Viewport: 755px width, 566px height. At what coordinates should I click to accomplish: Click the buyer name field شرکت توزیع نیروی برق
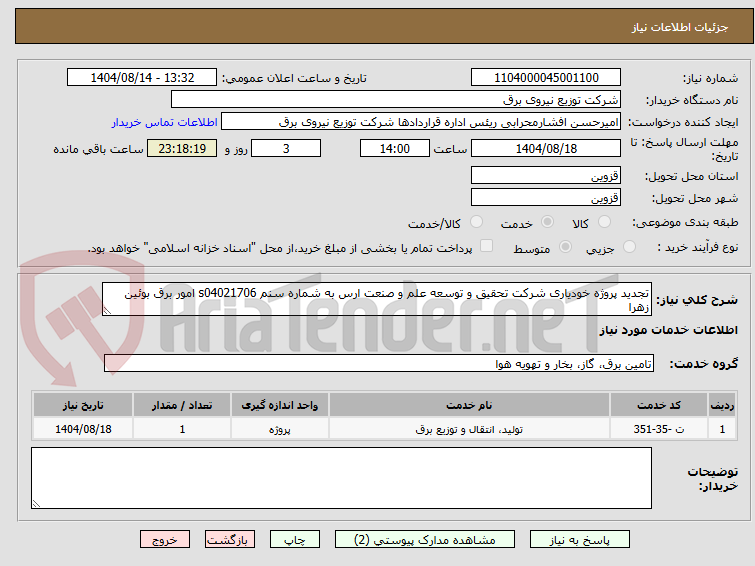396,100
